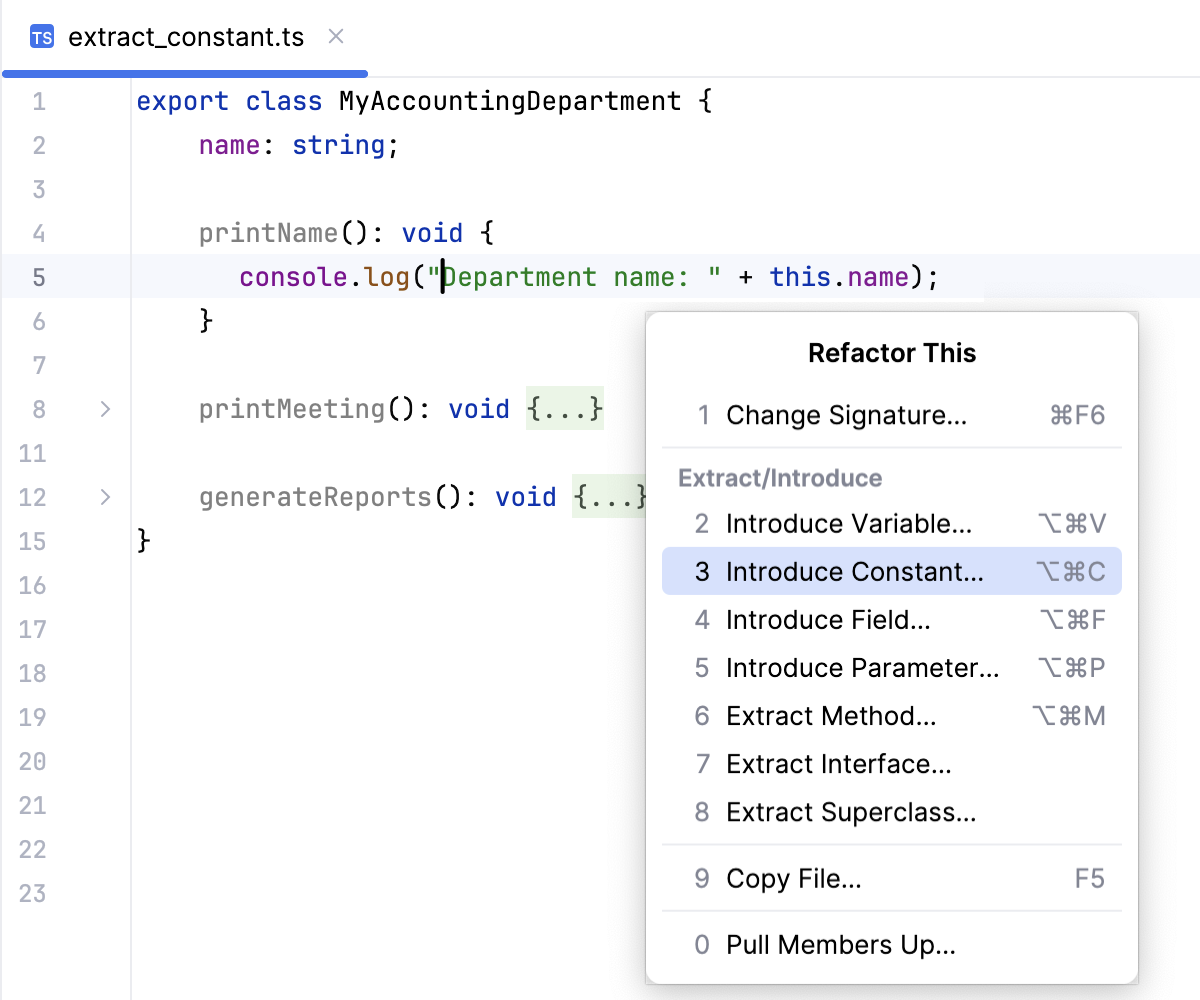Image resolution: width=1200 pixels, height=1000 pixels.
Task: Click the fold arrow beside line 8
Action: click(x=104, y=409)
